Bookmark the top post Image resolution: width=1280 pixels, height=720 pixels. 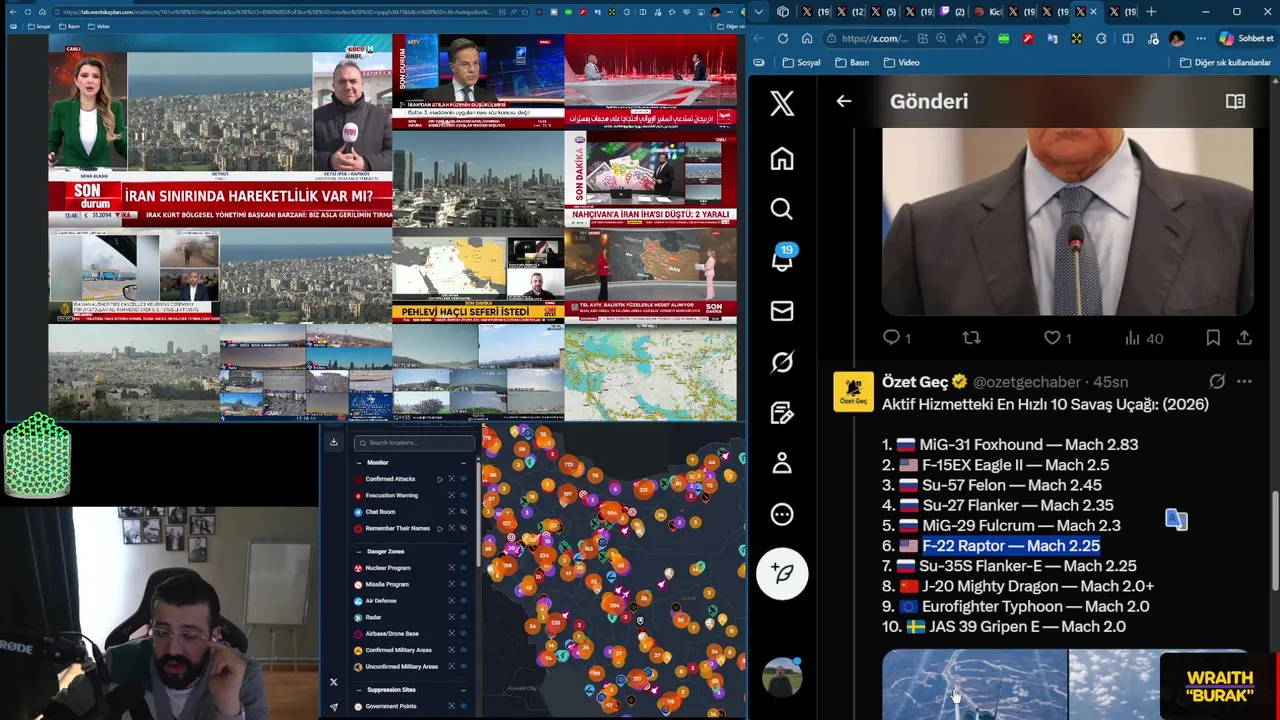(1213, 338)
